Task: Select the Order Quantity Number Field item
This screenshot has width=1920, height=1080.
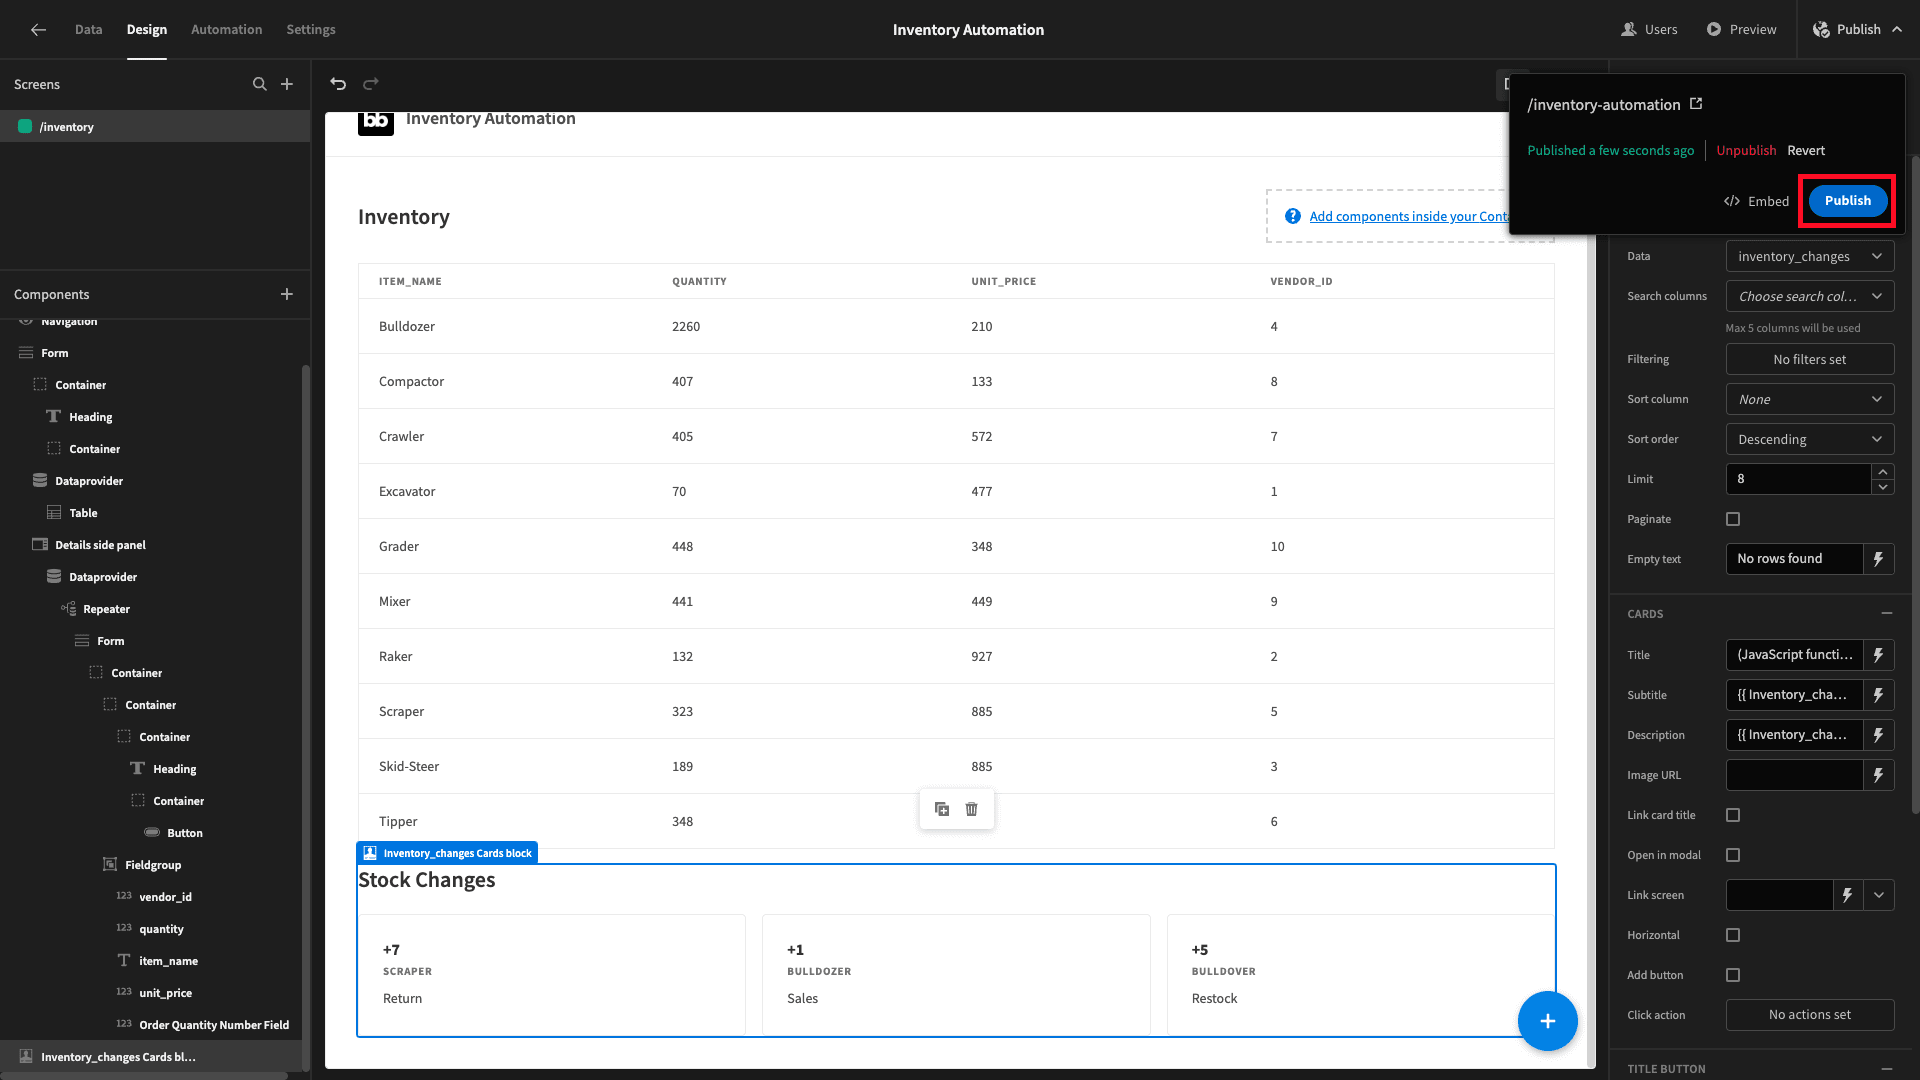Action: tap(214, 1025)
